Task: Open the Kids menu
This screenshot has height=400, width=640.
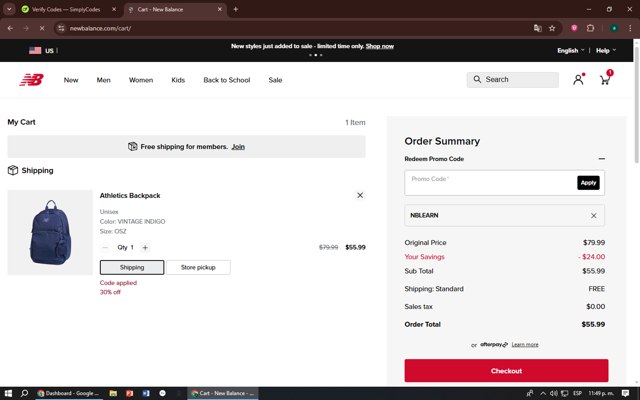Action: point(178,80)
